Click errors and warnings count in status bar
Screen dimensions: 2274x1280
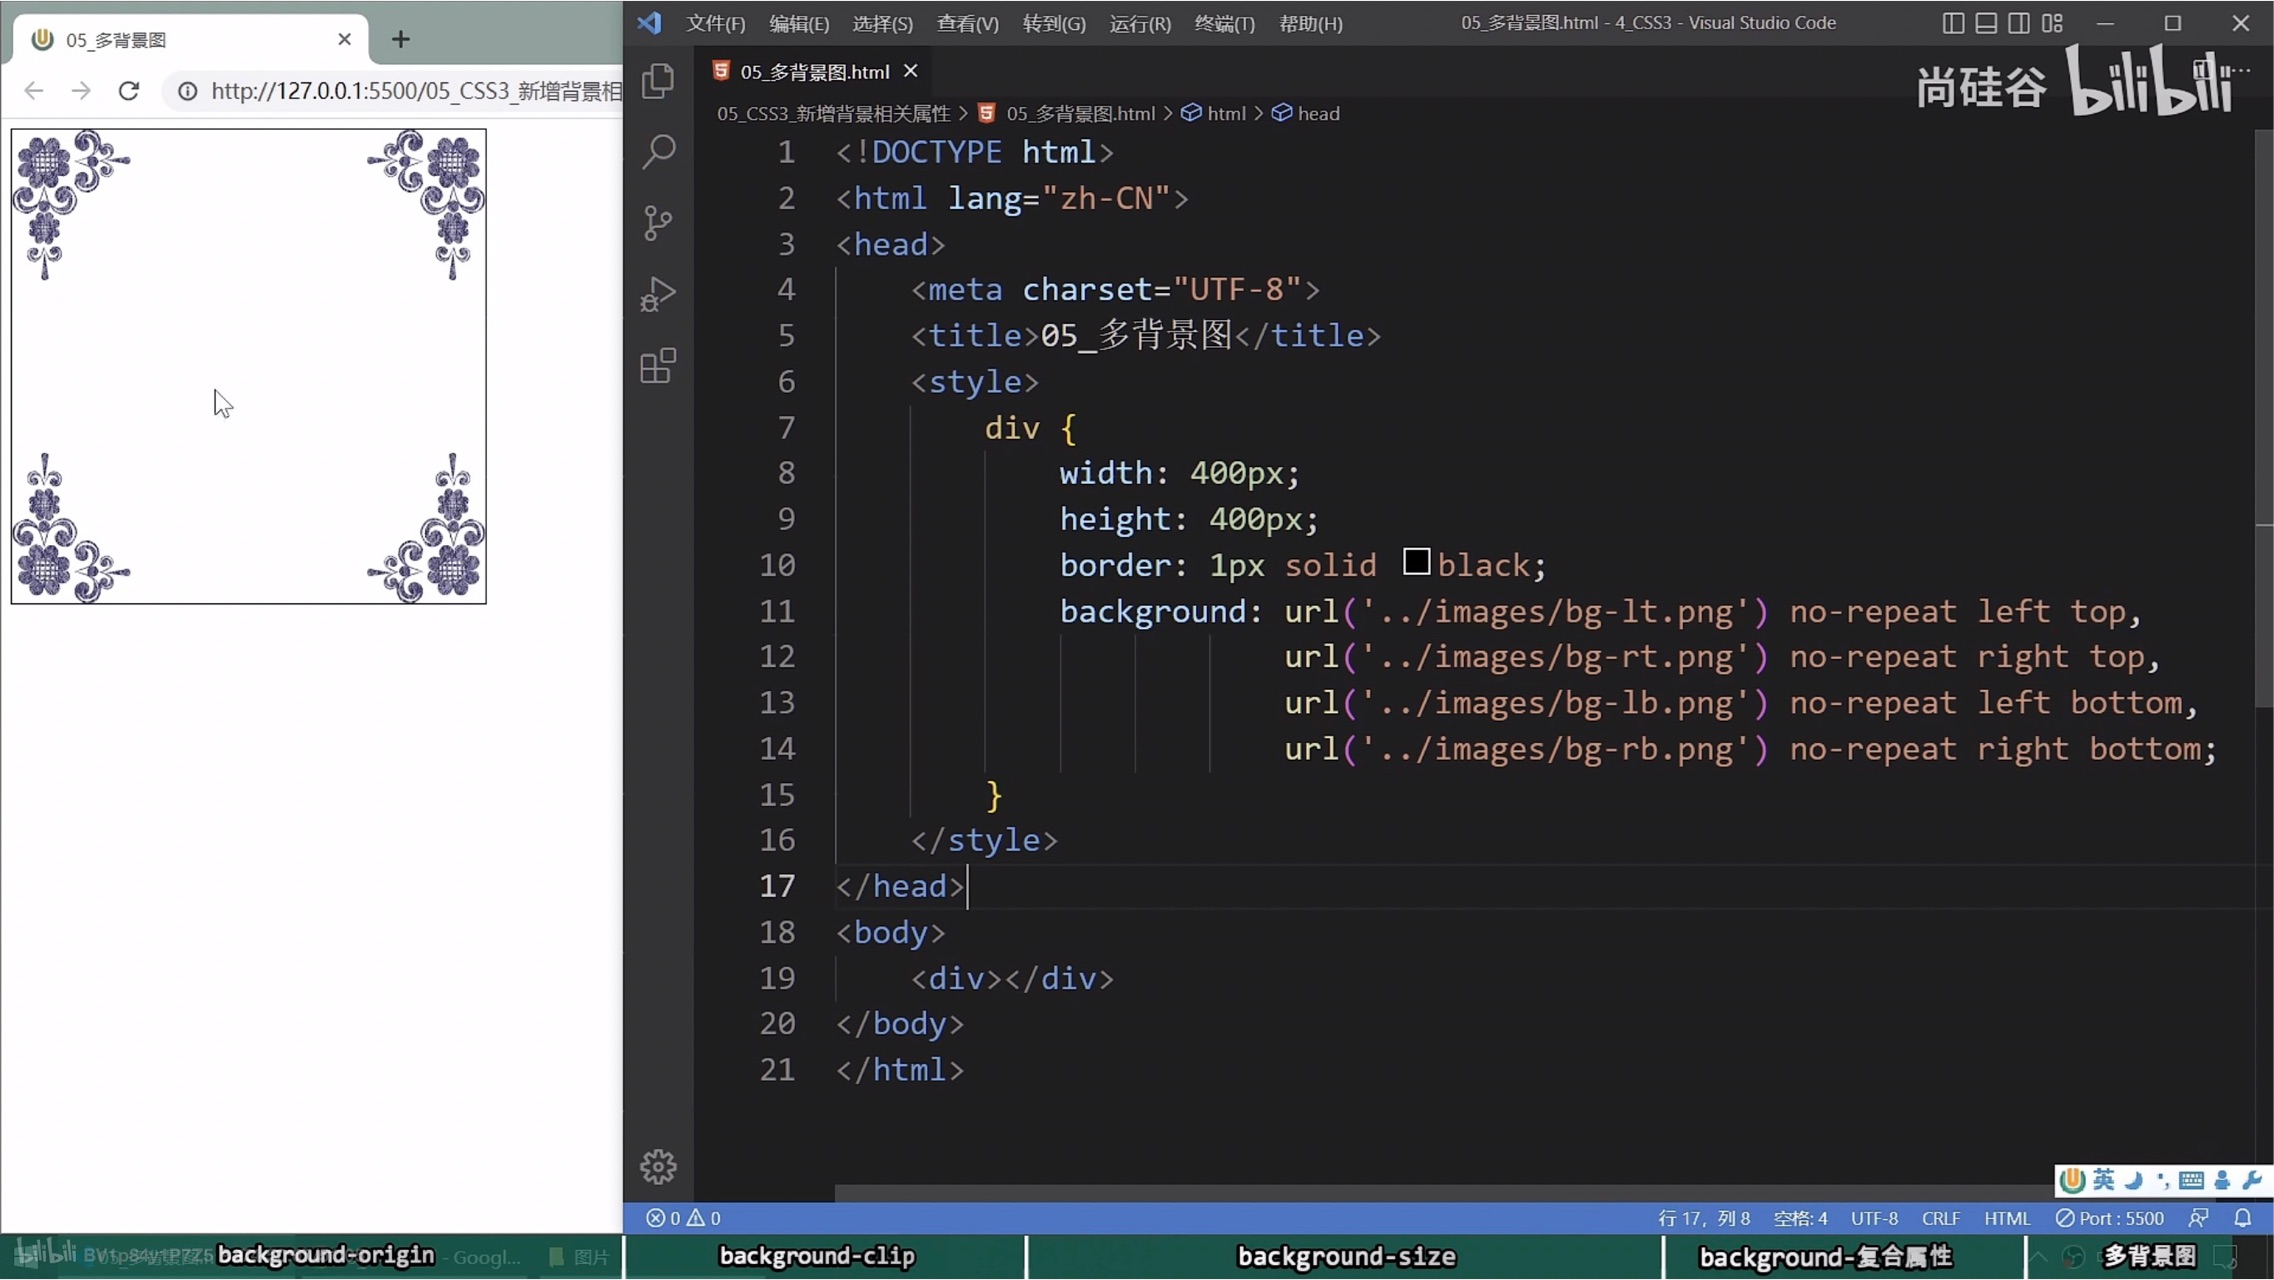pos(683,1218)
